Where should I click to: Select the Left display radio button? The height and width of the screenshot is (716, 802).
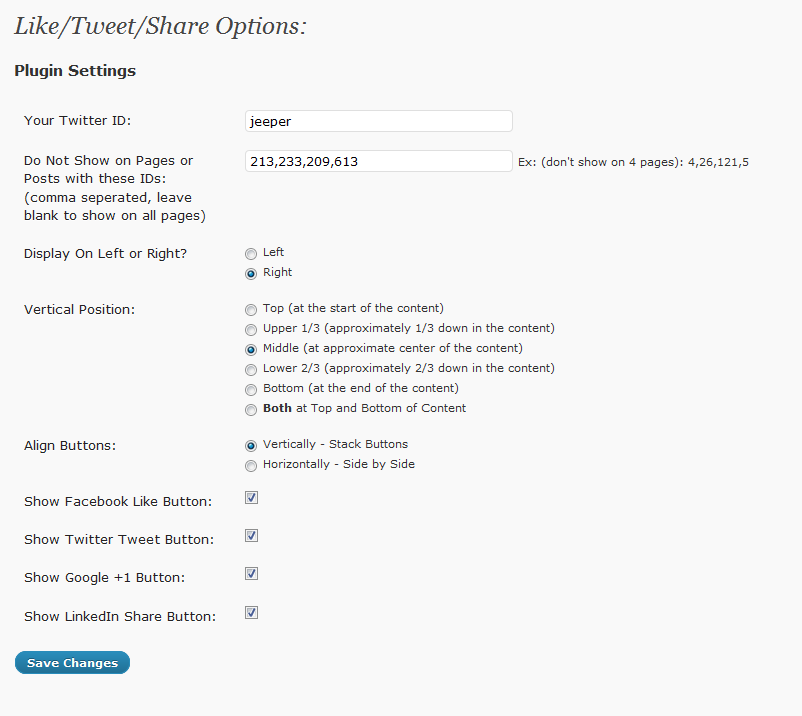click(251, 253)
